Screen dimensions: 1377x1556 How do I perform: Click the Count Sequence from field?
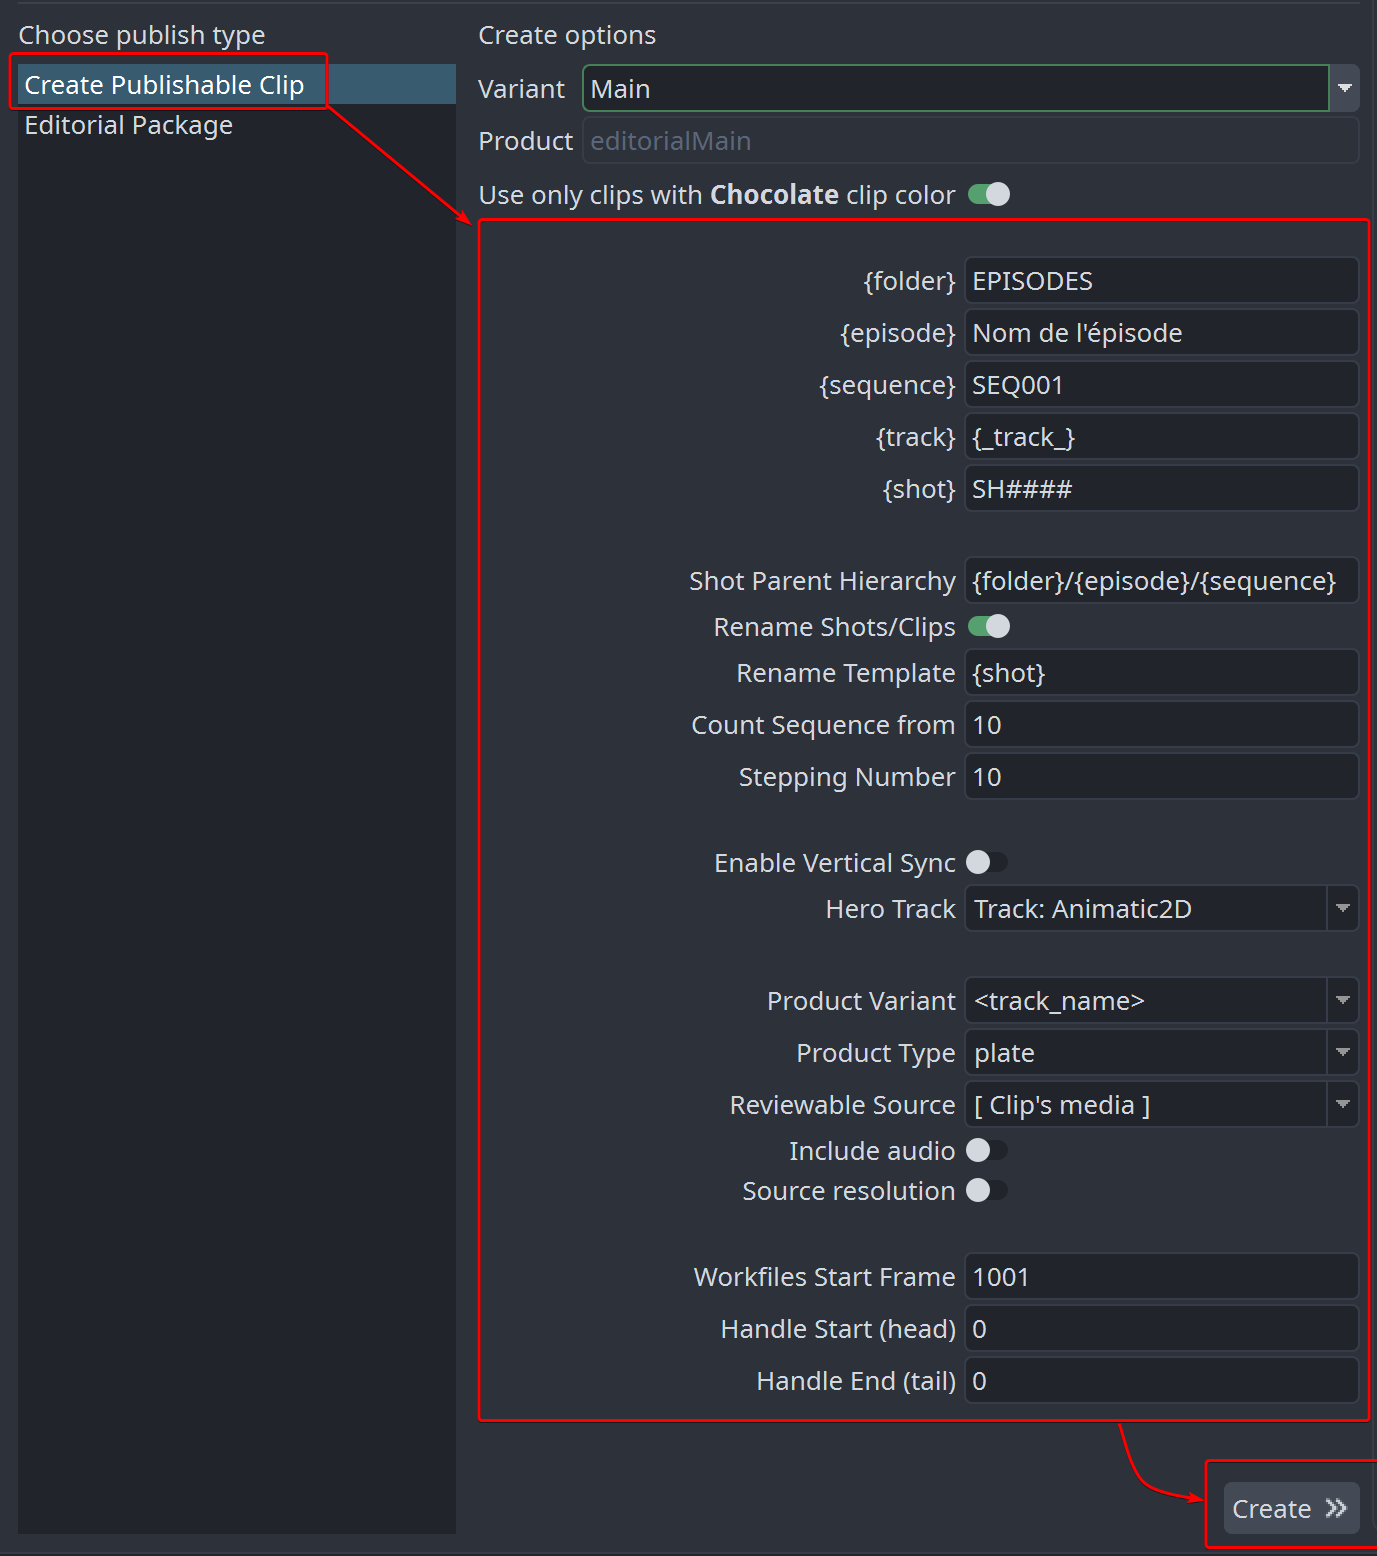click(1160, 725)
